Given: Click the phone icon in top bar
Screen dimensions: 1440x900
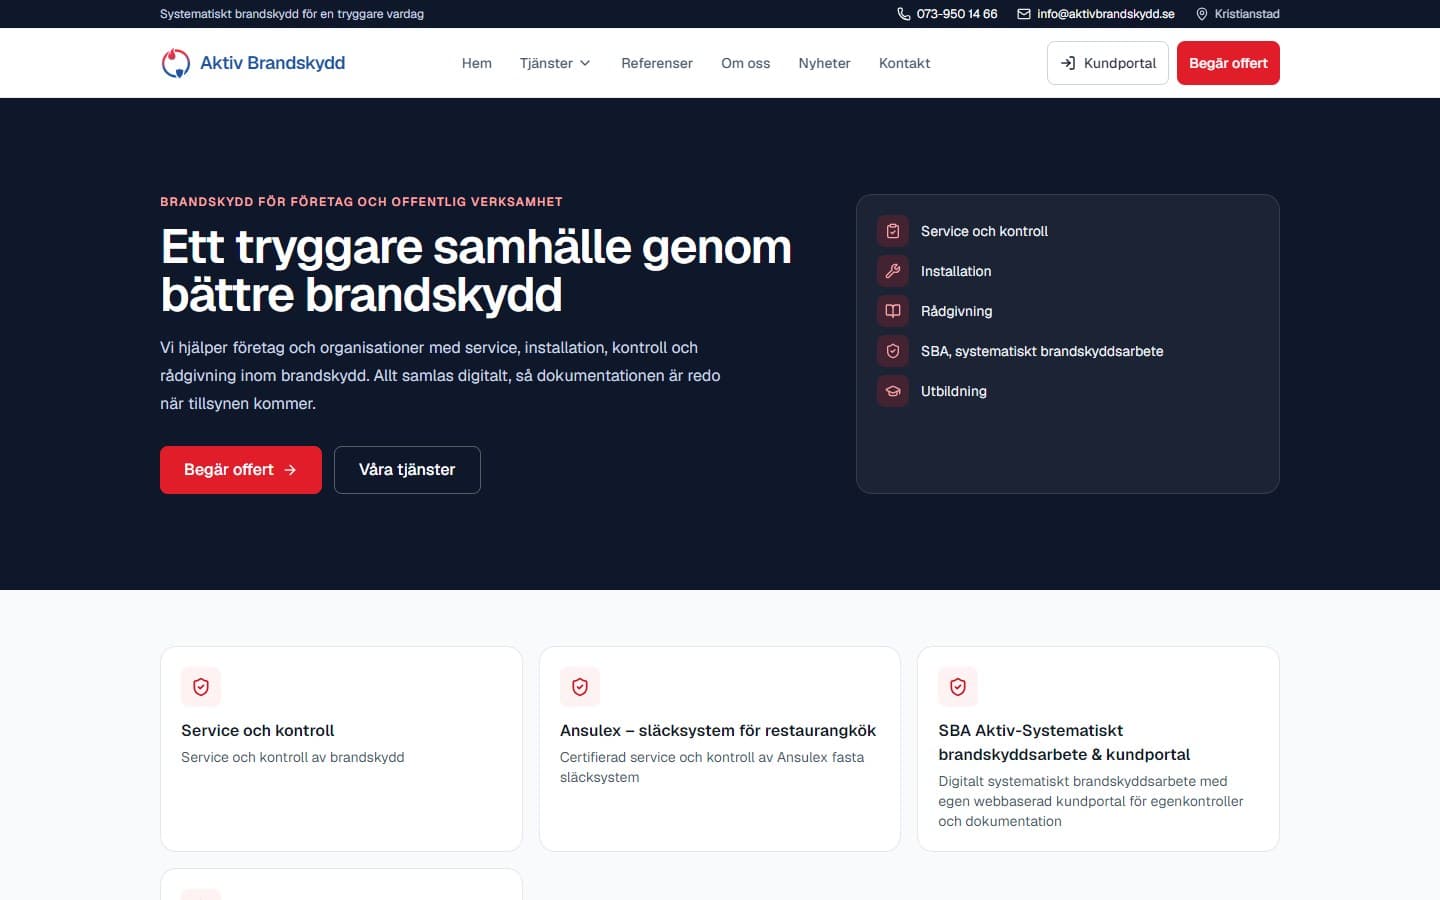Looking at the screenshot, I should pyautogui.click(x=903, y=14).
